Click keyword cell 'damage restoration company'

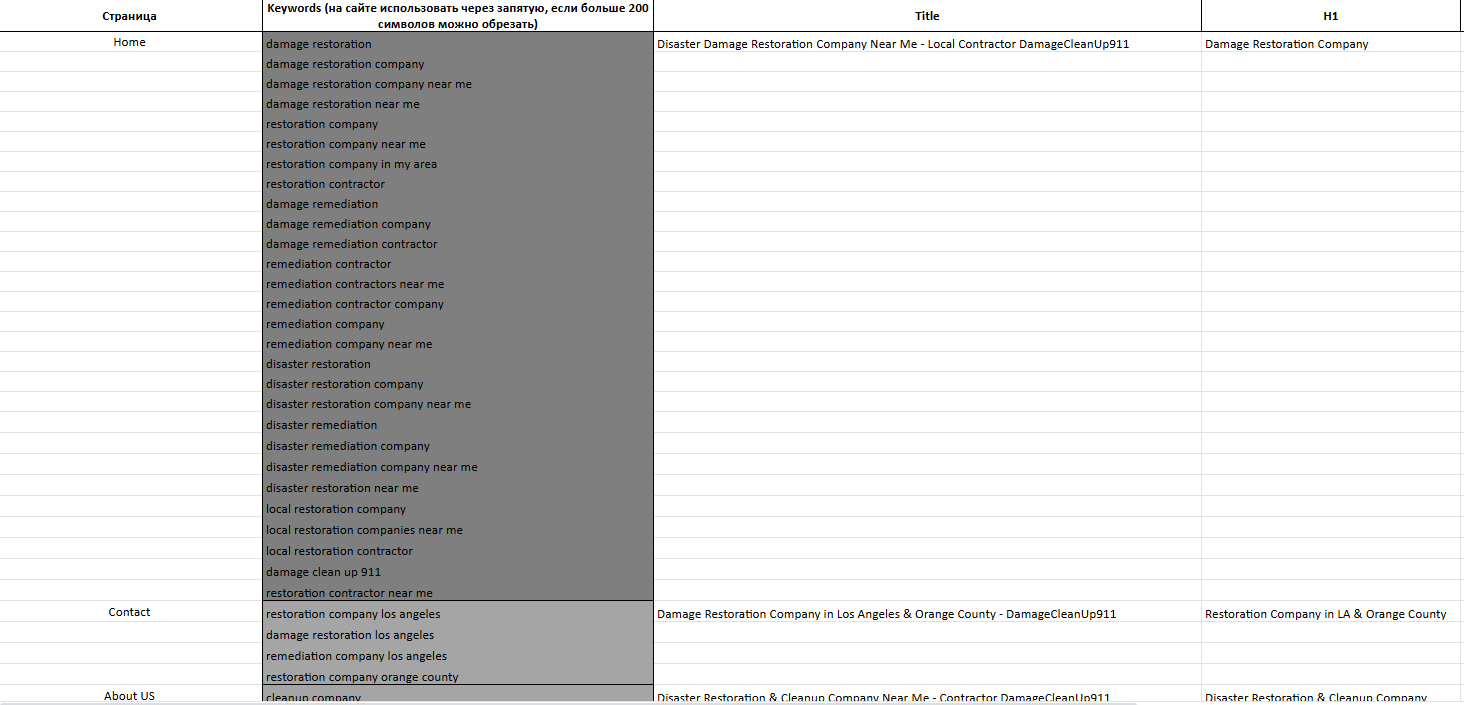(x=458, y=64)
